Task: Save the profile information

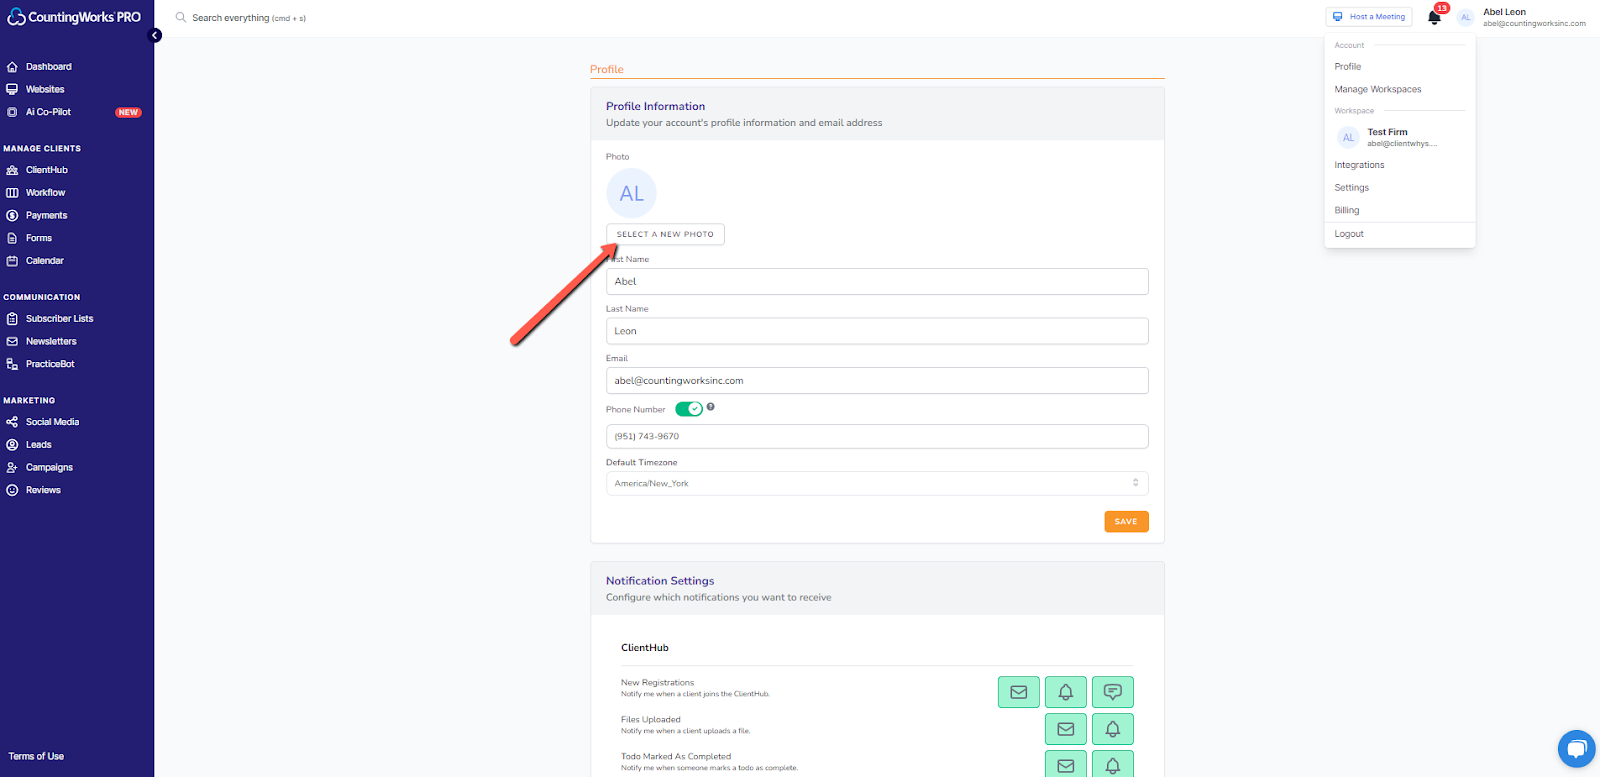Action: (1126, 522)
